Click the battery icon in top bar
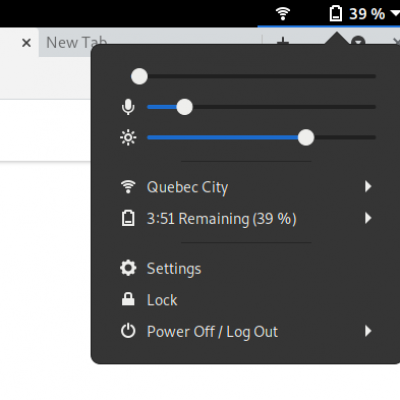 (336, 14)
